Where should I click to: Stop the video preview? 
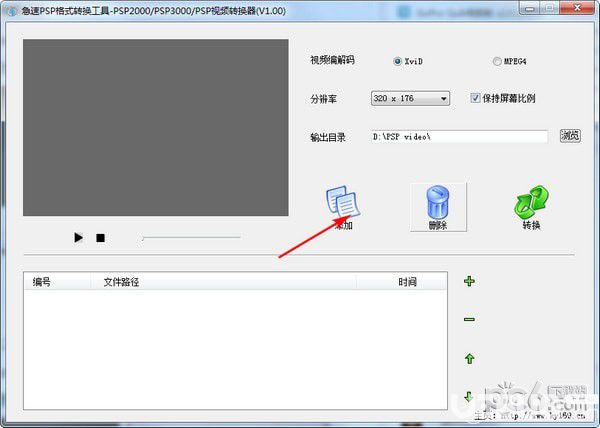[x=100, y=238]
